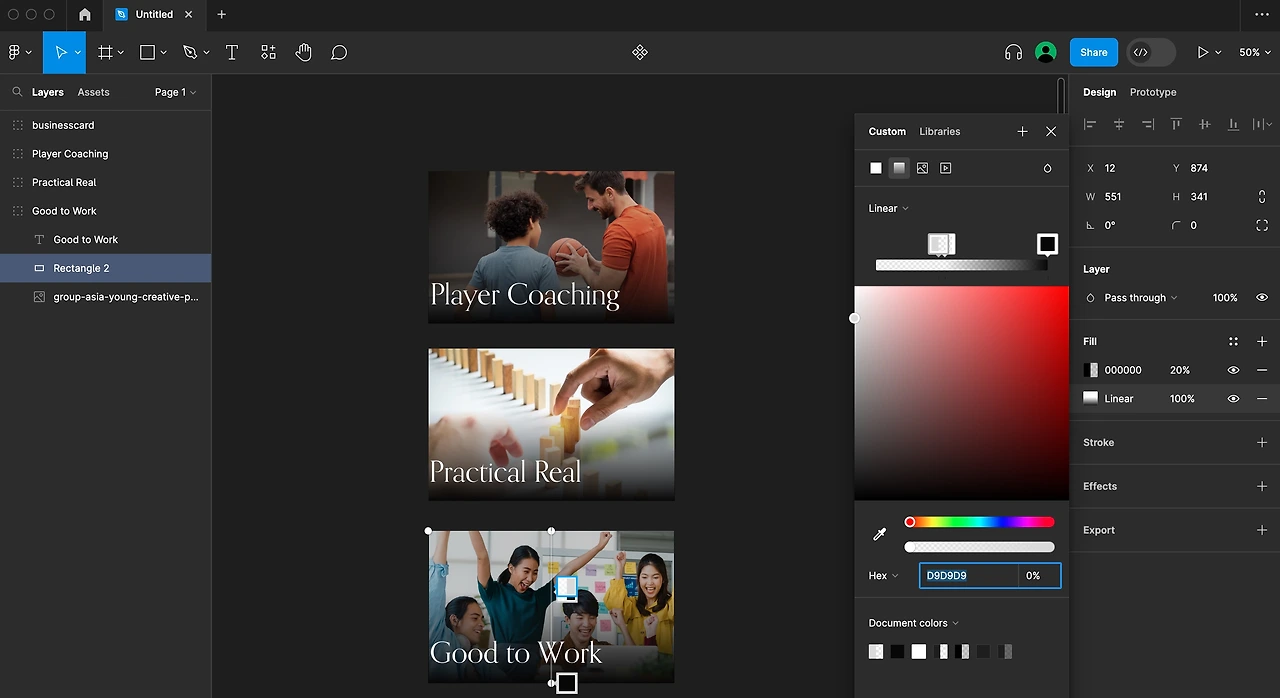This screenshot has height=698, width=1280.
Task: Open the Page 1 dropdown
Action: tap(175, 92)
